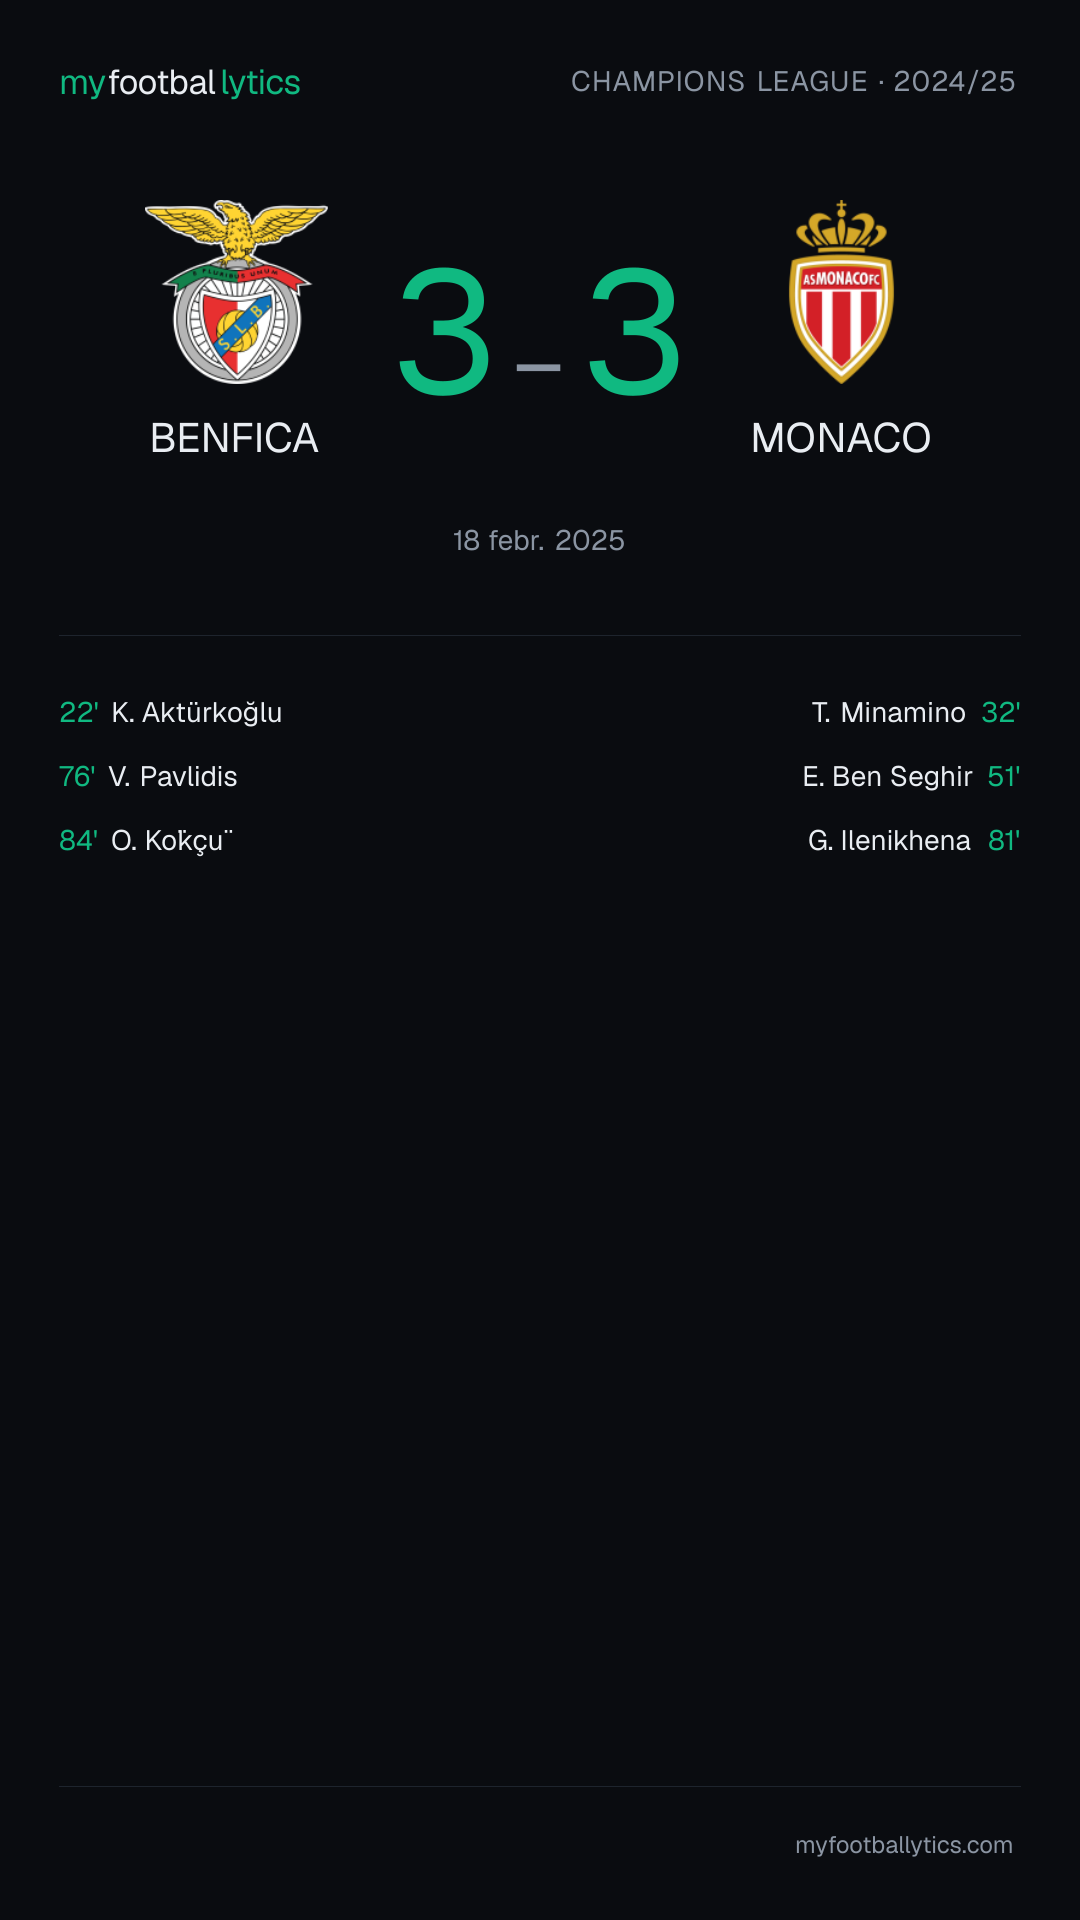Select scorer V. Pavlidis
The image size is (1080, 1920).
(173, 777)
